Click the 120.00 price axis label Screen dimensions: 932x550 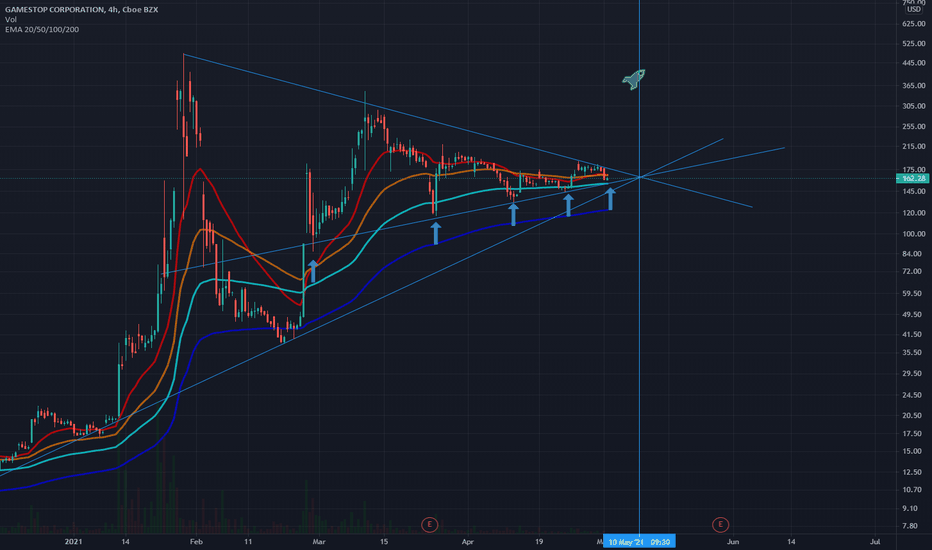click(914, 213)
